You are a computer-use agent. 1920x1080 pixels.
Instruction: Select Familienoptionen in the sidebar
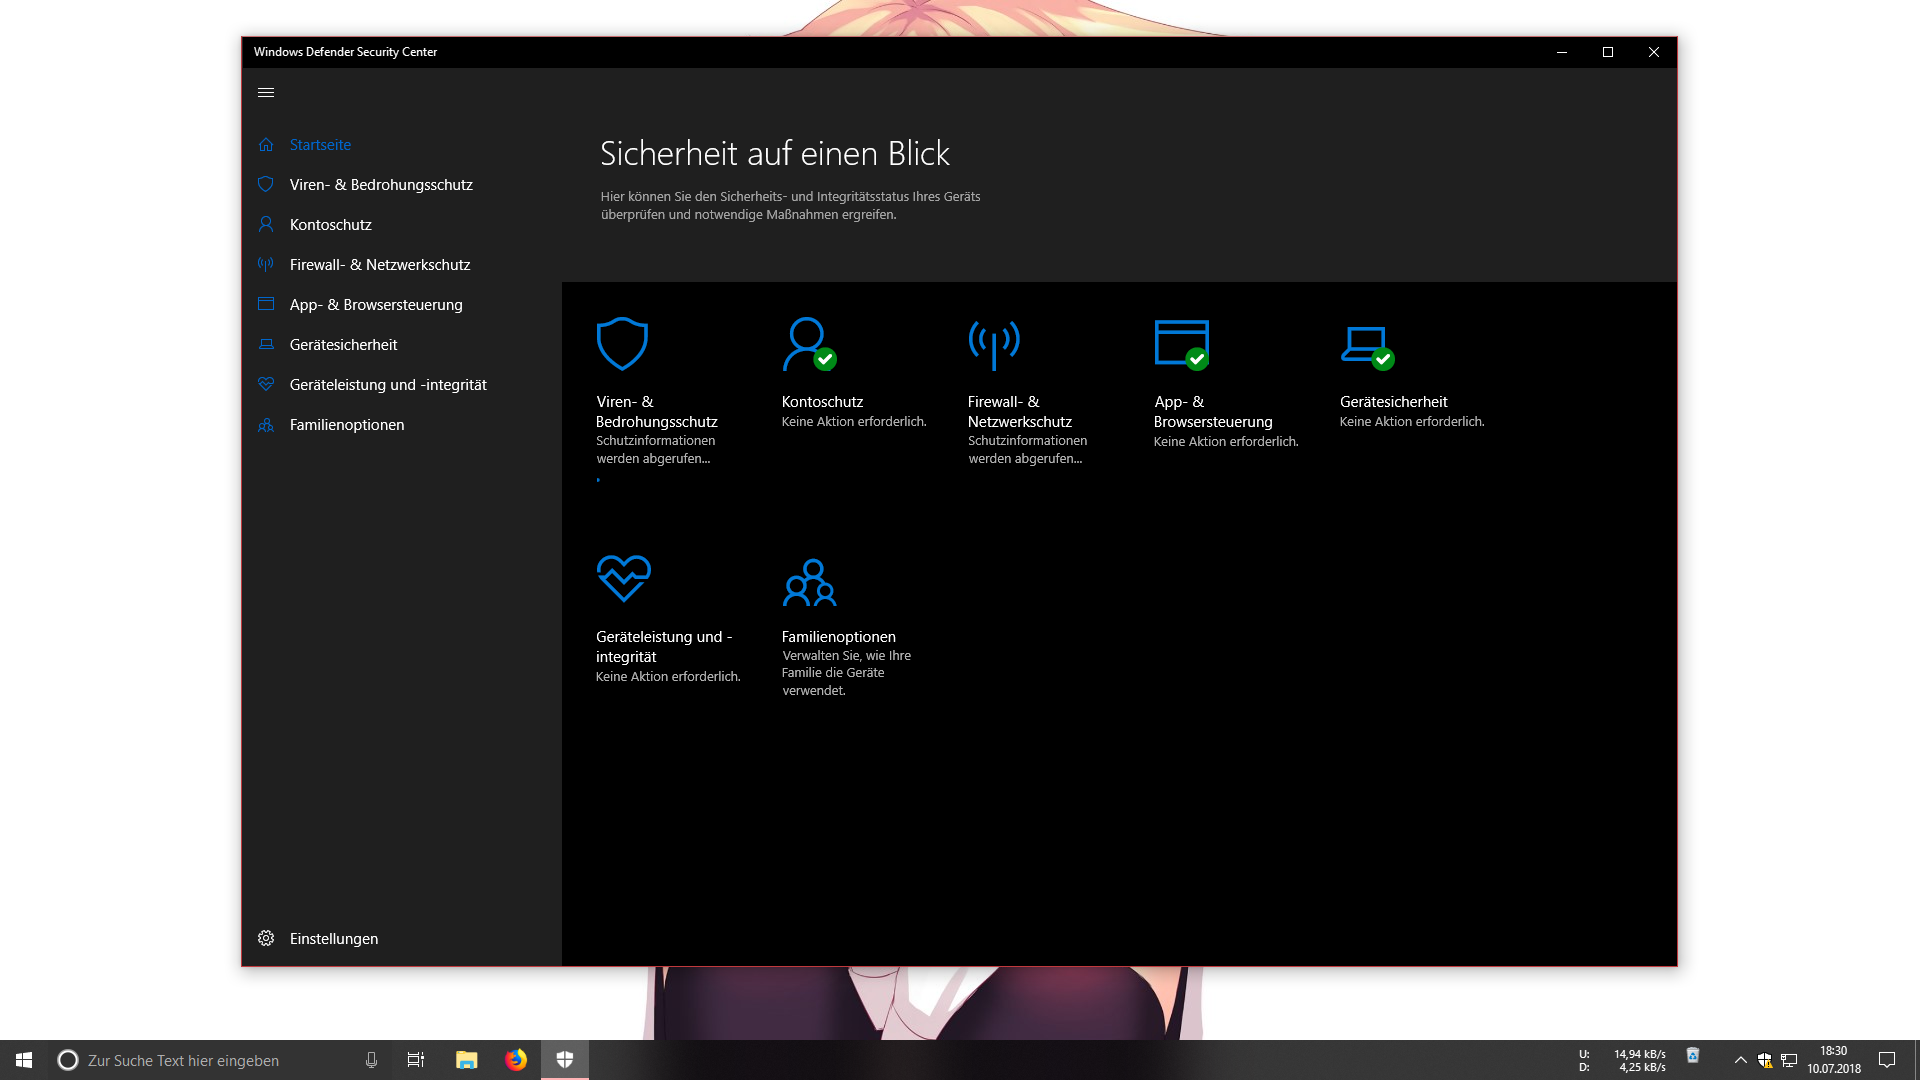click(347, 424)
